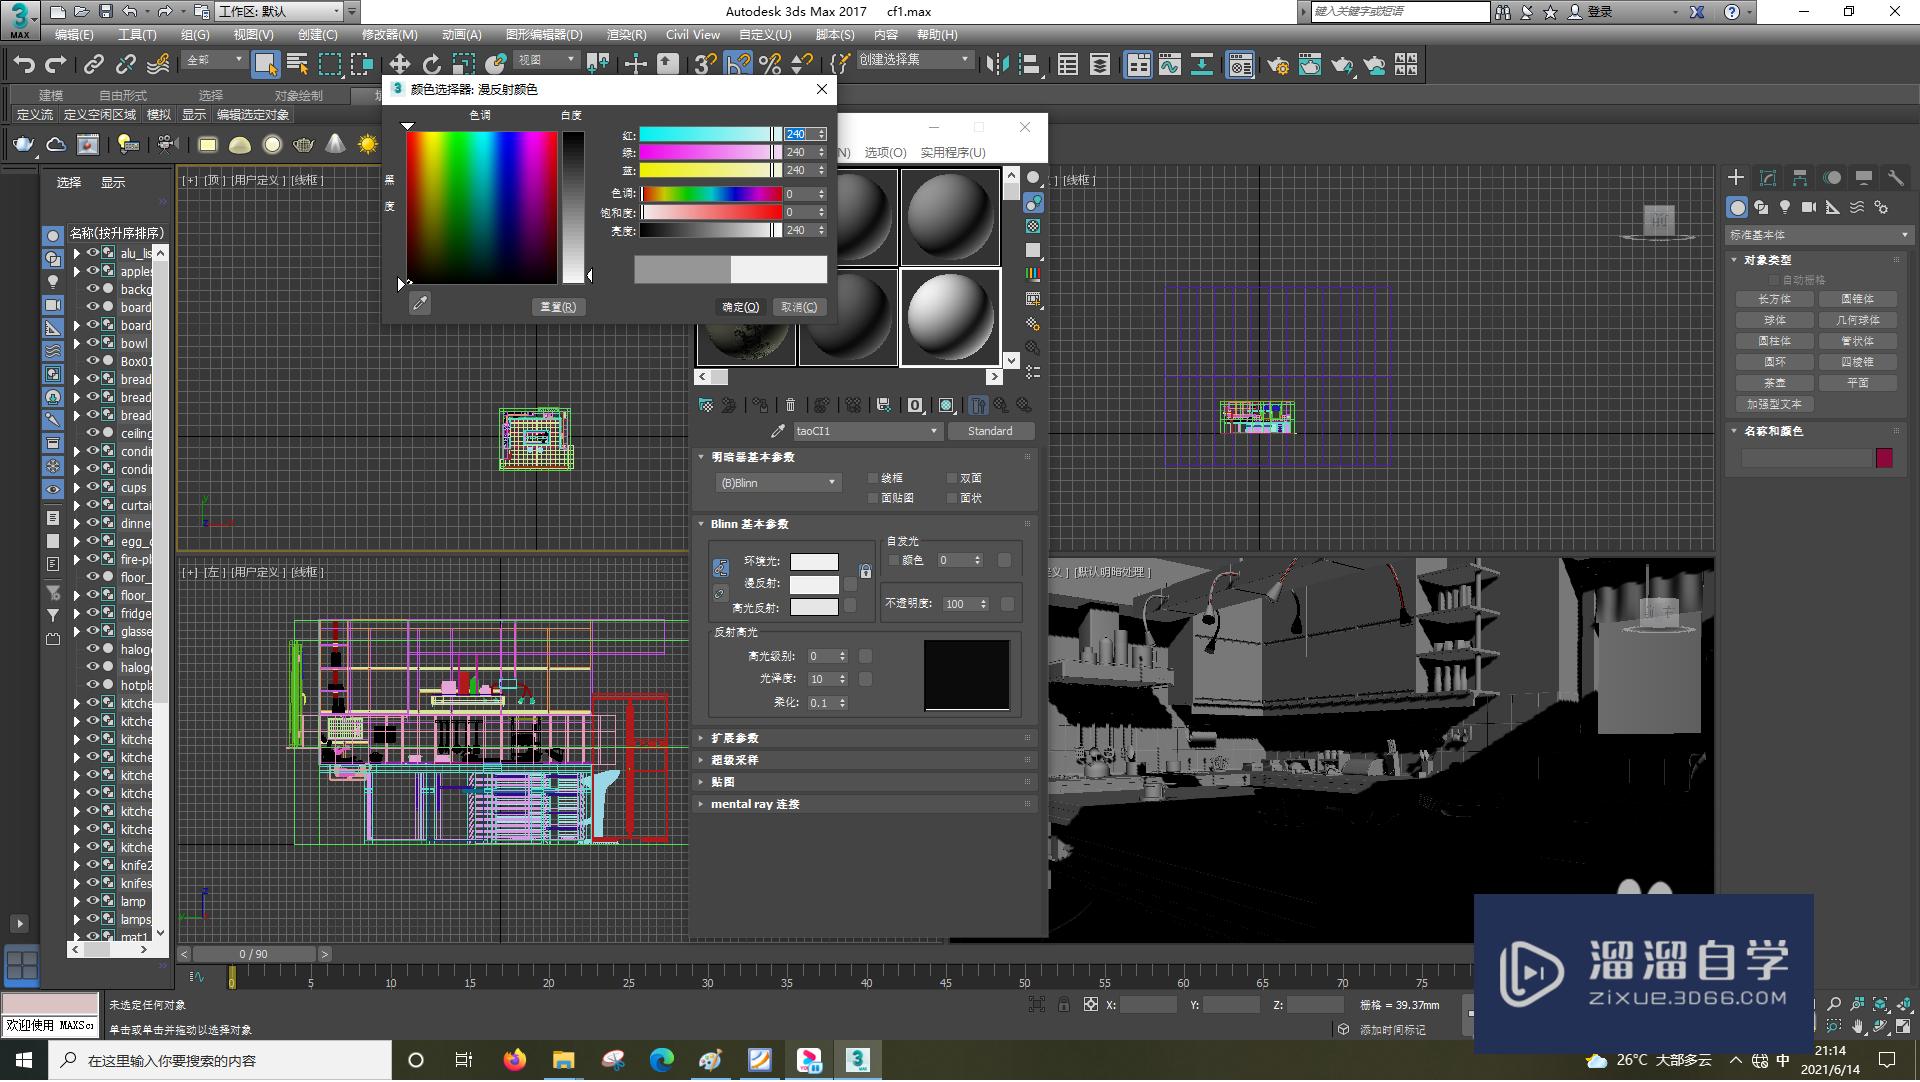The width and height of the screenshot is (1920, 1082).
Task: Click 确定(O) in color selector
Action: pos(741,307)
